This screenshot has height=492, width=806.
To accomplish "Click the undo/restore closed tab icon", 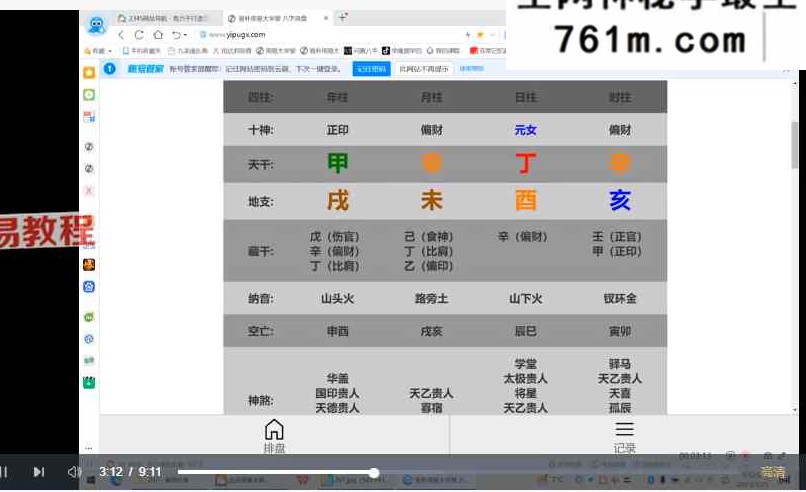I will 176,34.
